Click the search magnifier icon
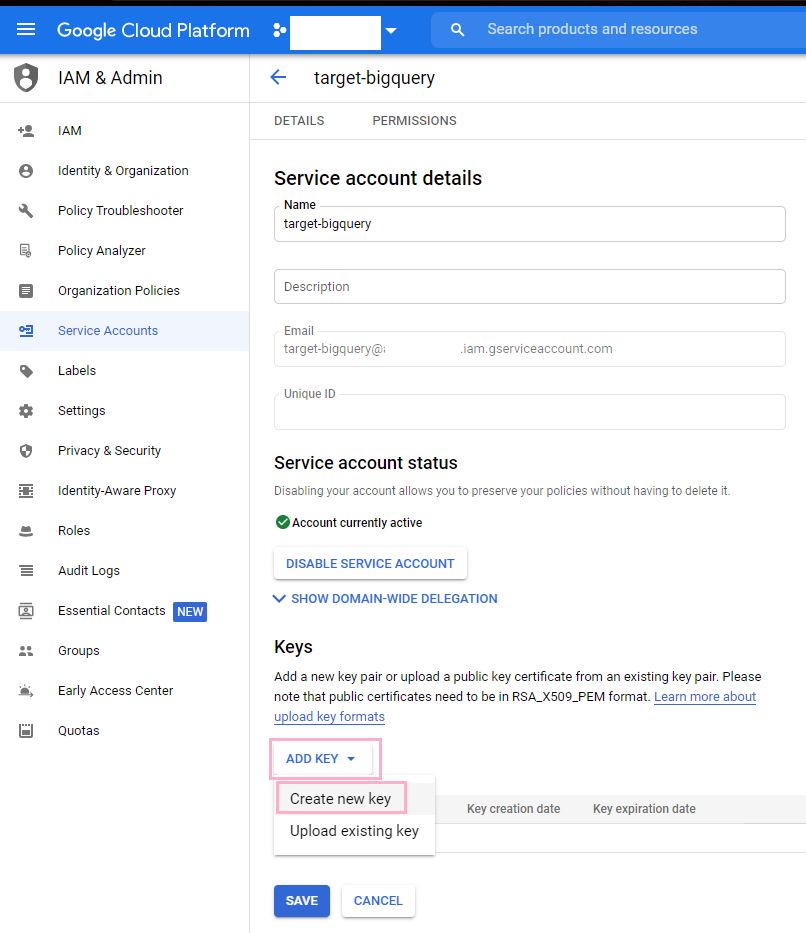The height and width of the screenshot is (933, 806). [x=457, y=29]
